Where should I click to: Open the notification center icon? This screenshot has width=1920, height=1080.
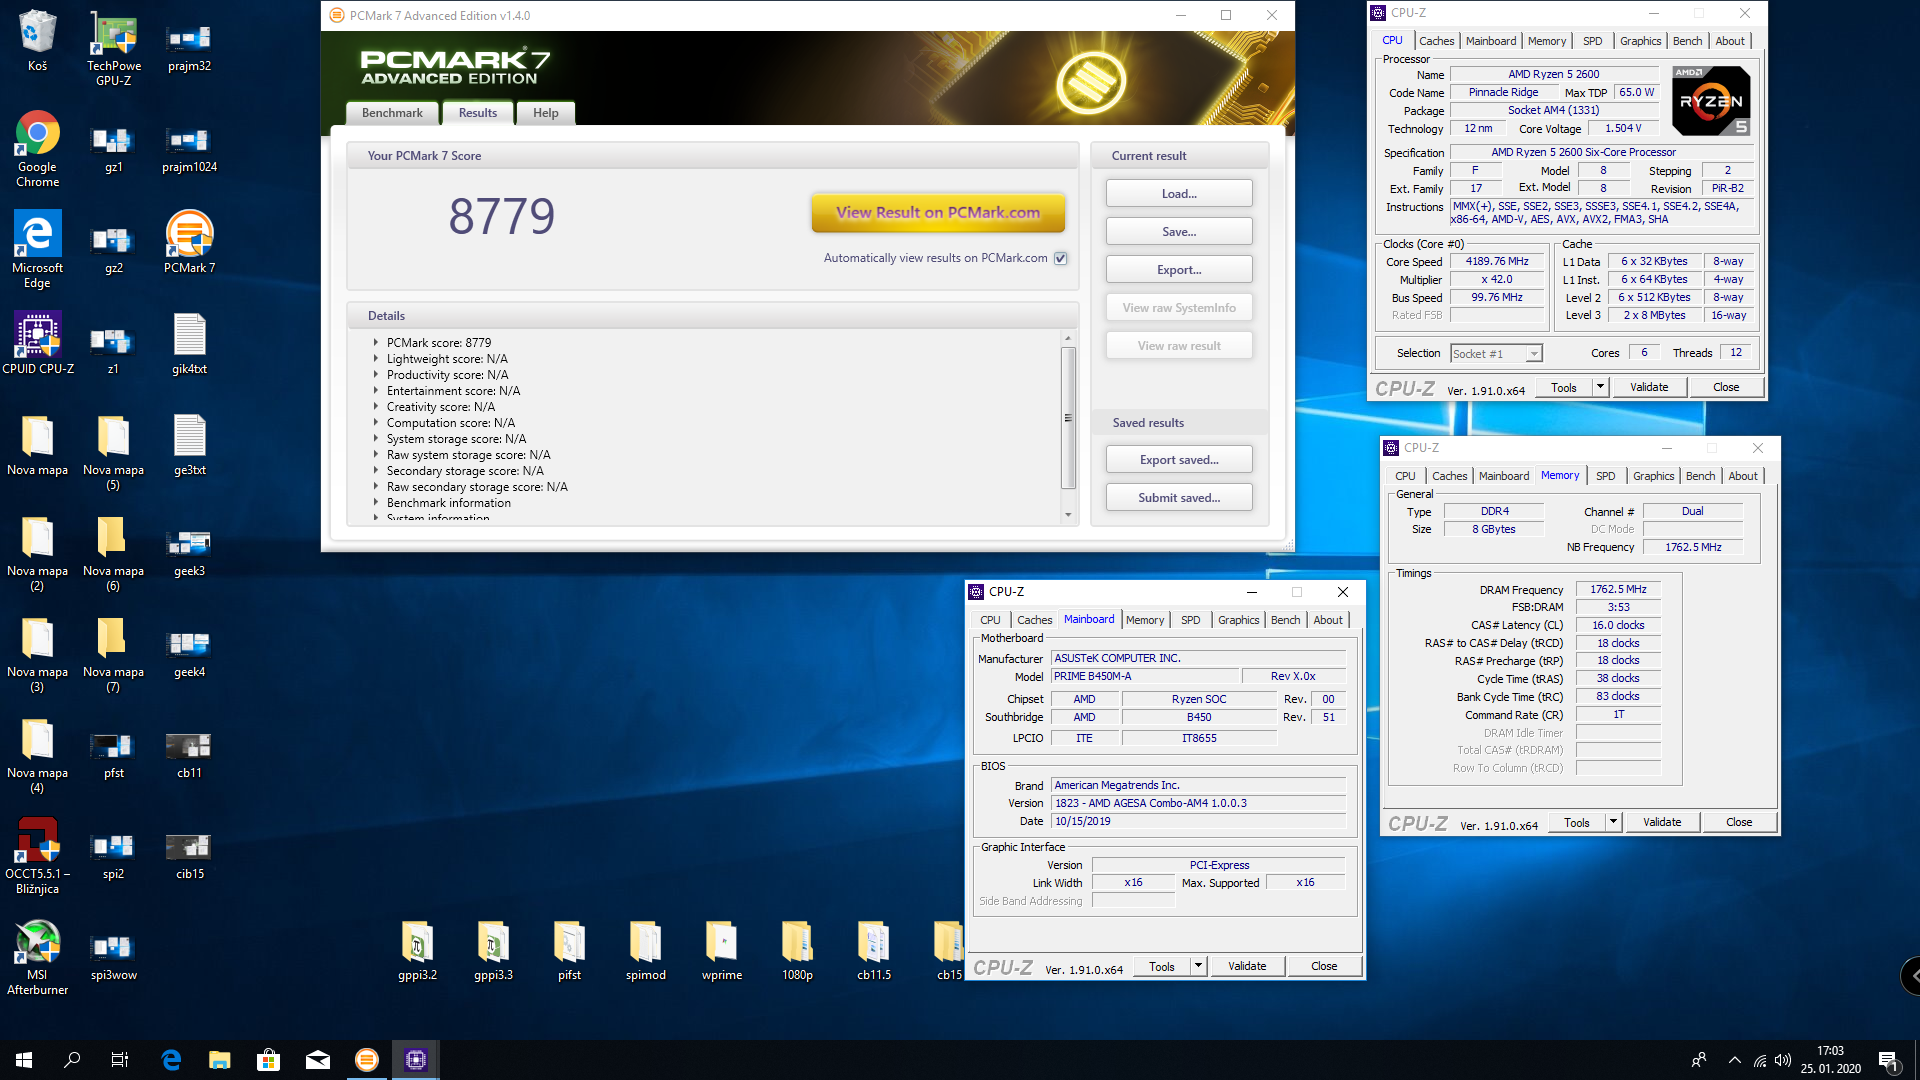(x=1889, y=1060)
